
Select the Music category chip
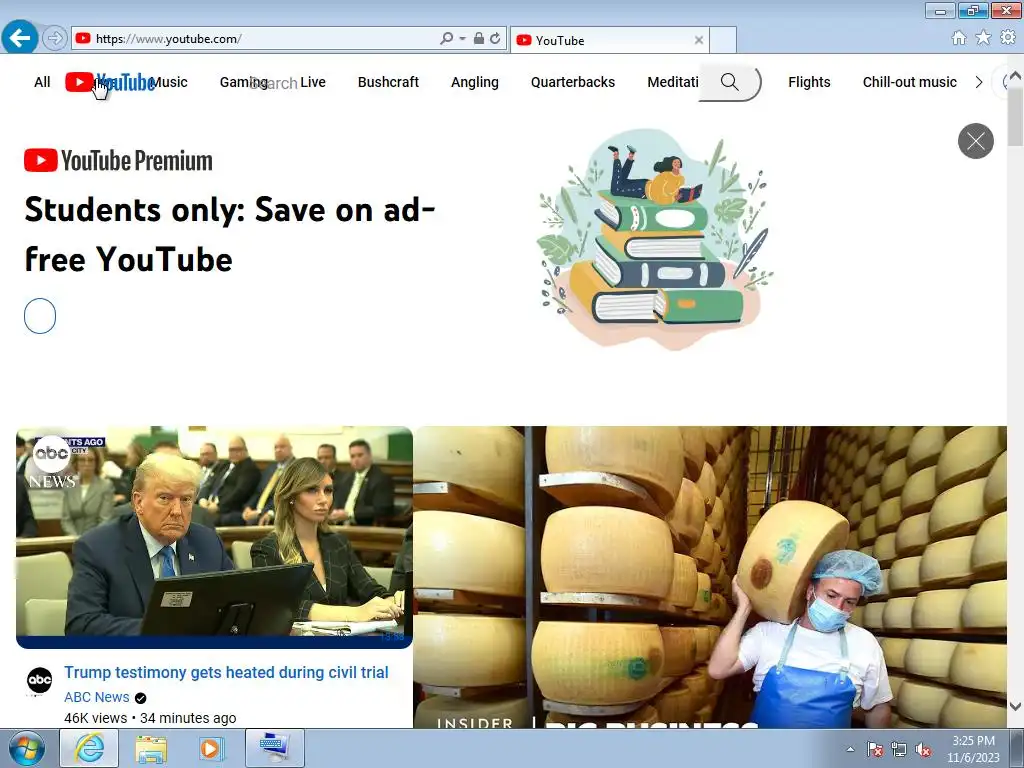point(169,82)
